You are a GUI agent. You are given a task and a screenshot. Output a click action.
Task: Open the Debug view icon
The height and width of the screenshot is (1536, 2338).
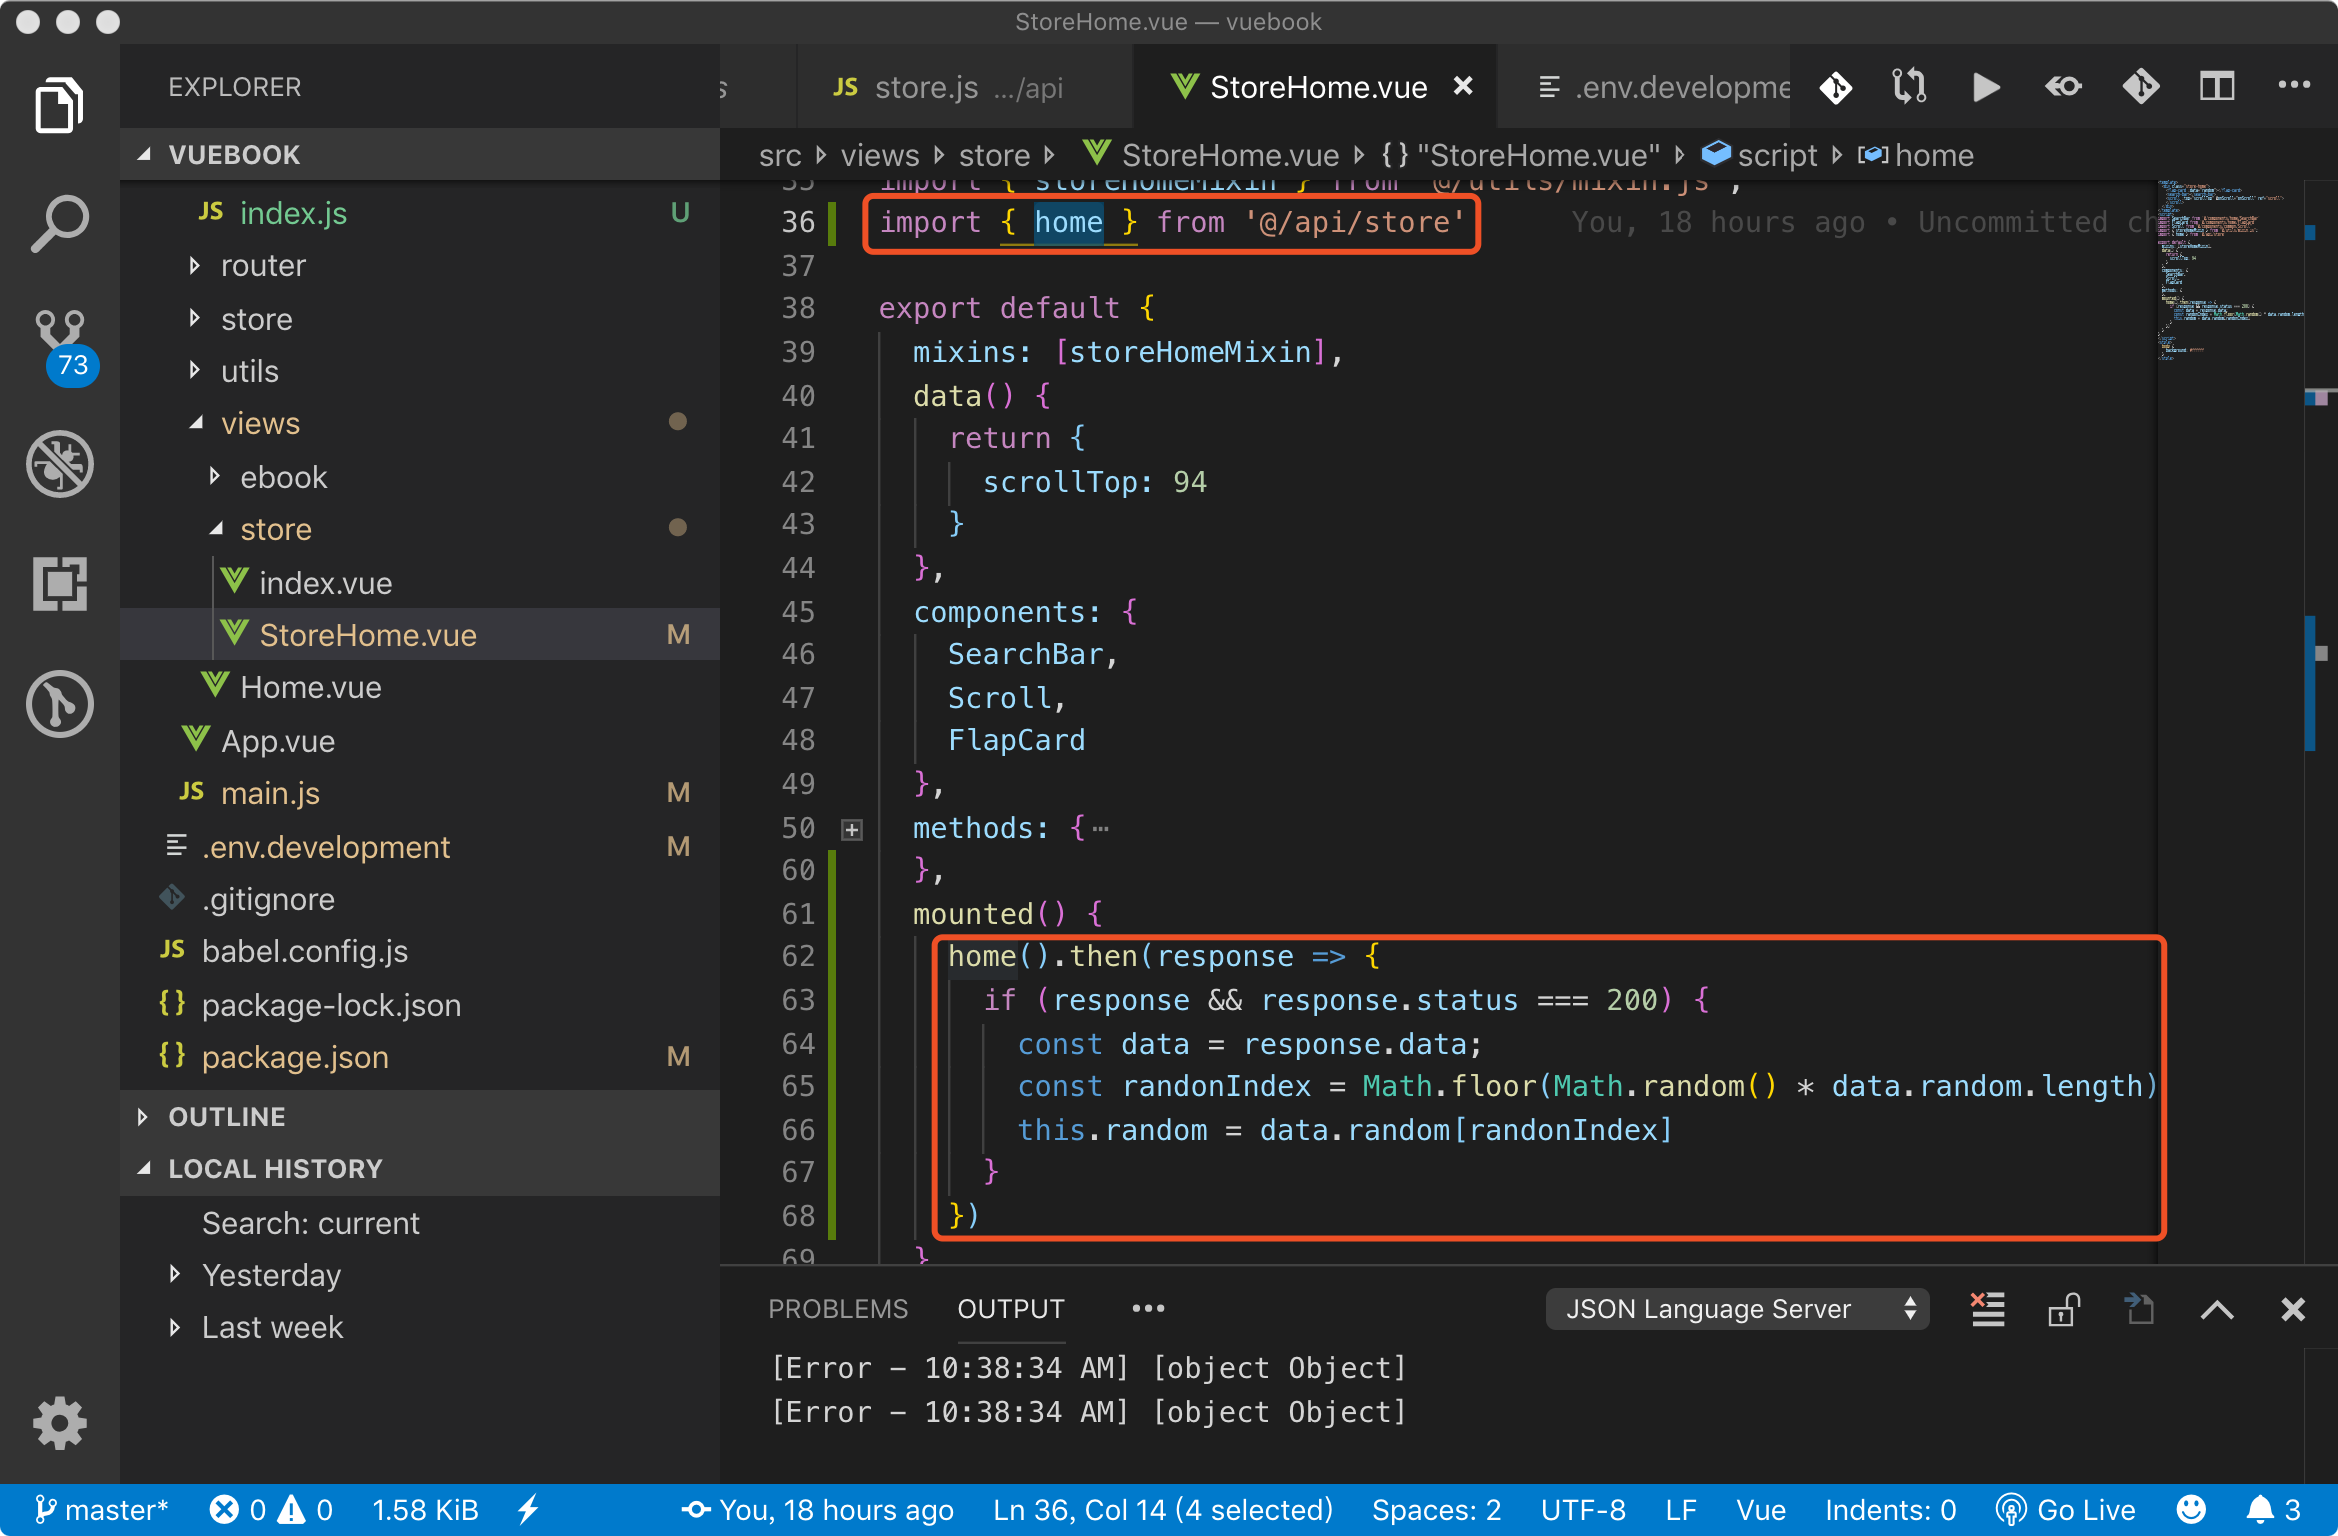tap(59, 463)
